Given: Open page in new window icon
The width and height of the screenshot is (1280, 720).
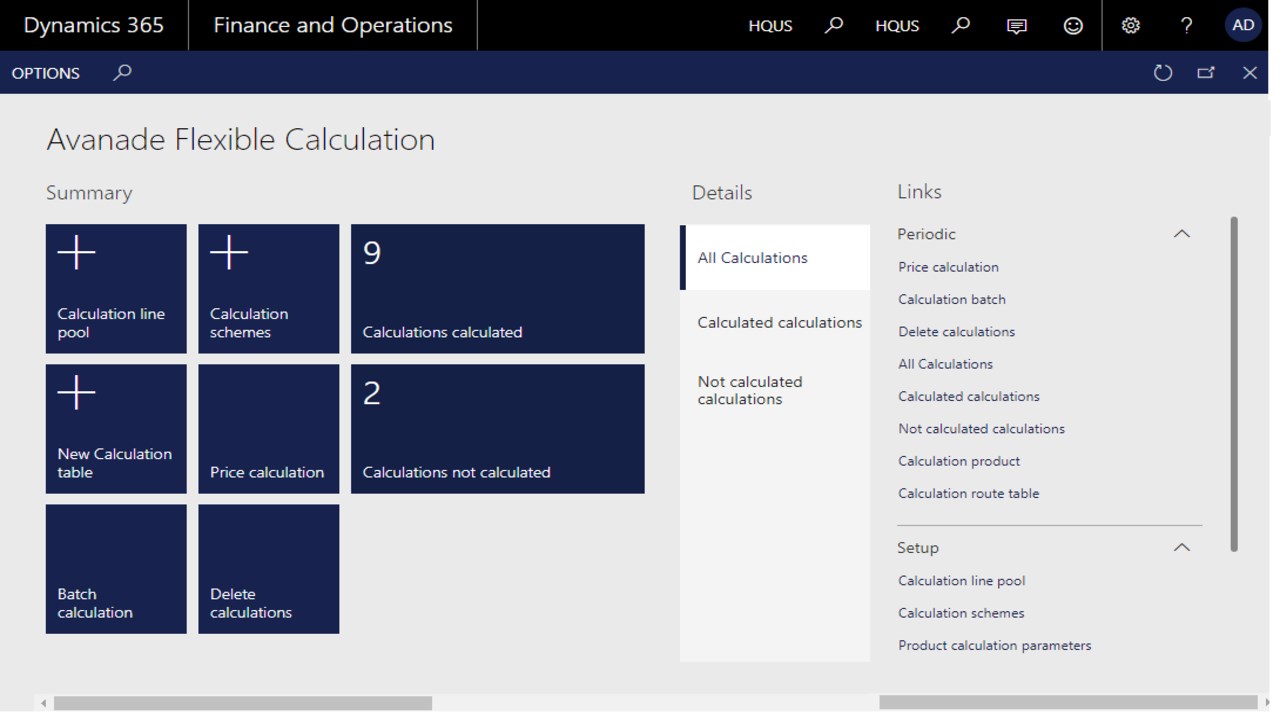Looking at the screenshot, I should pyautogui.click(x=1206, y=73).
